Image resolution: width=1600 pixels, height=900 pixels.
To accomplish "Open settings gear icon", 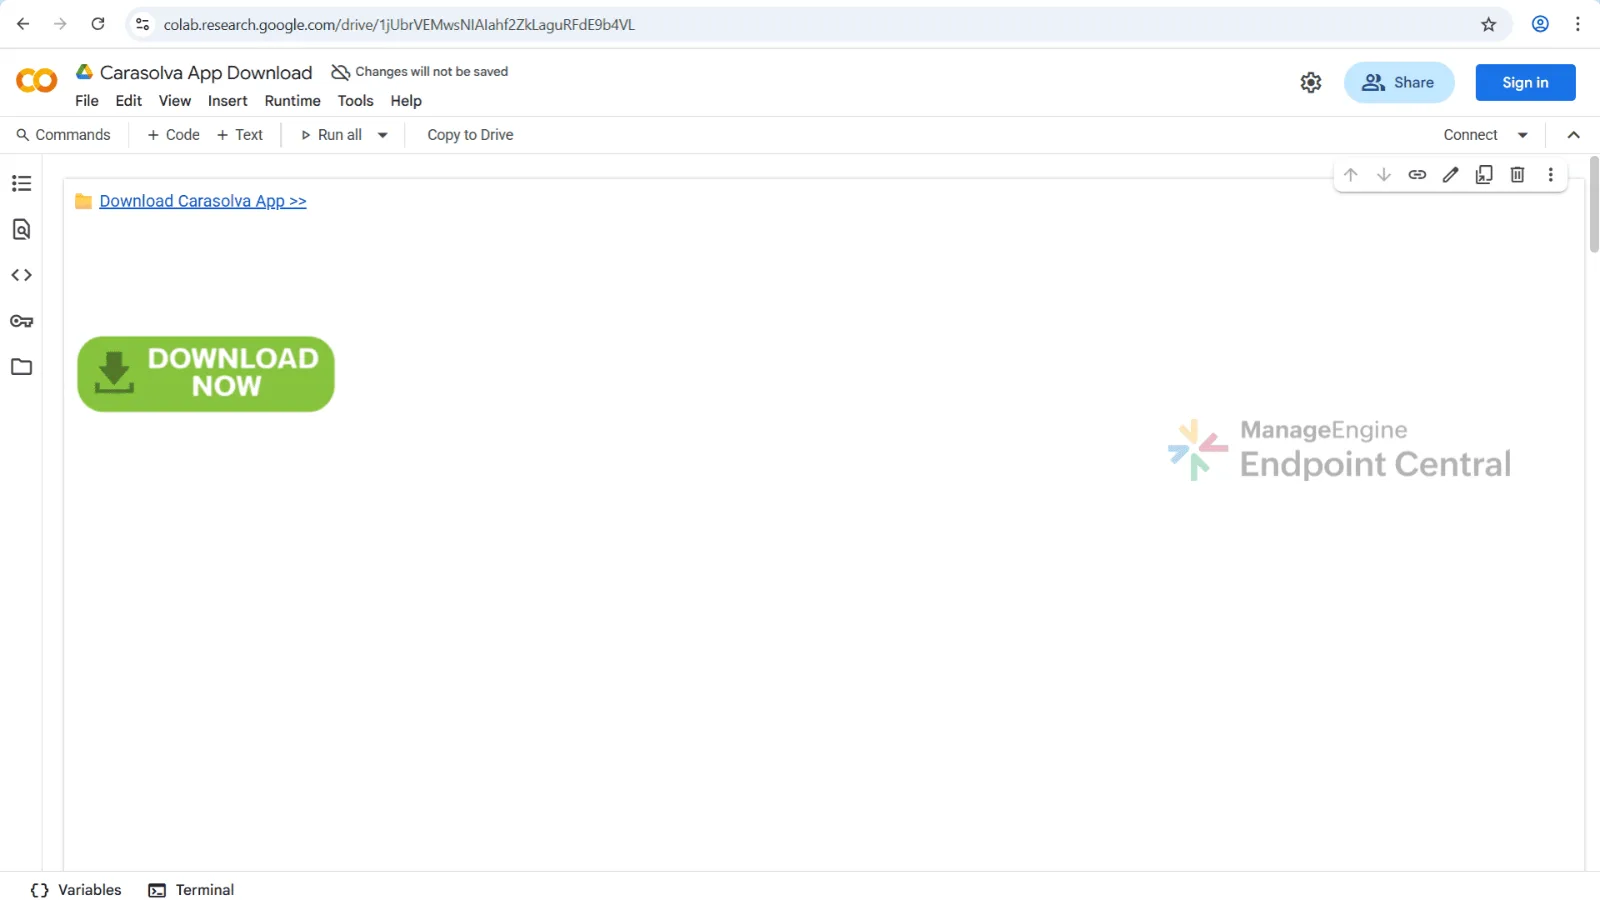I will pyautogui.click(x=1311, y=83).
